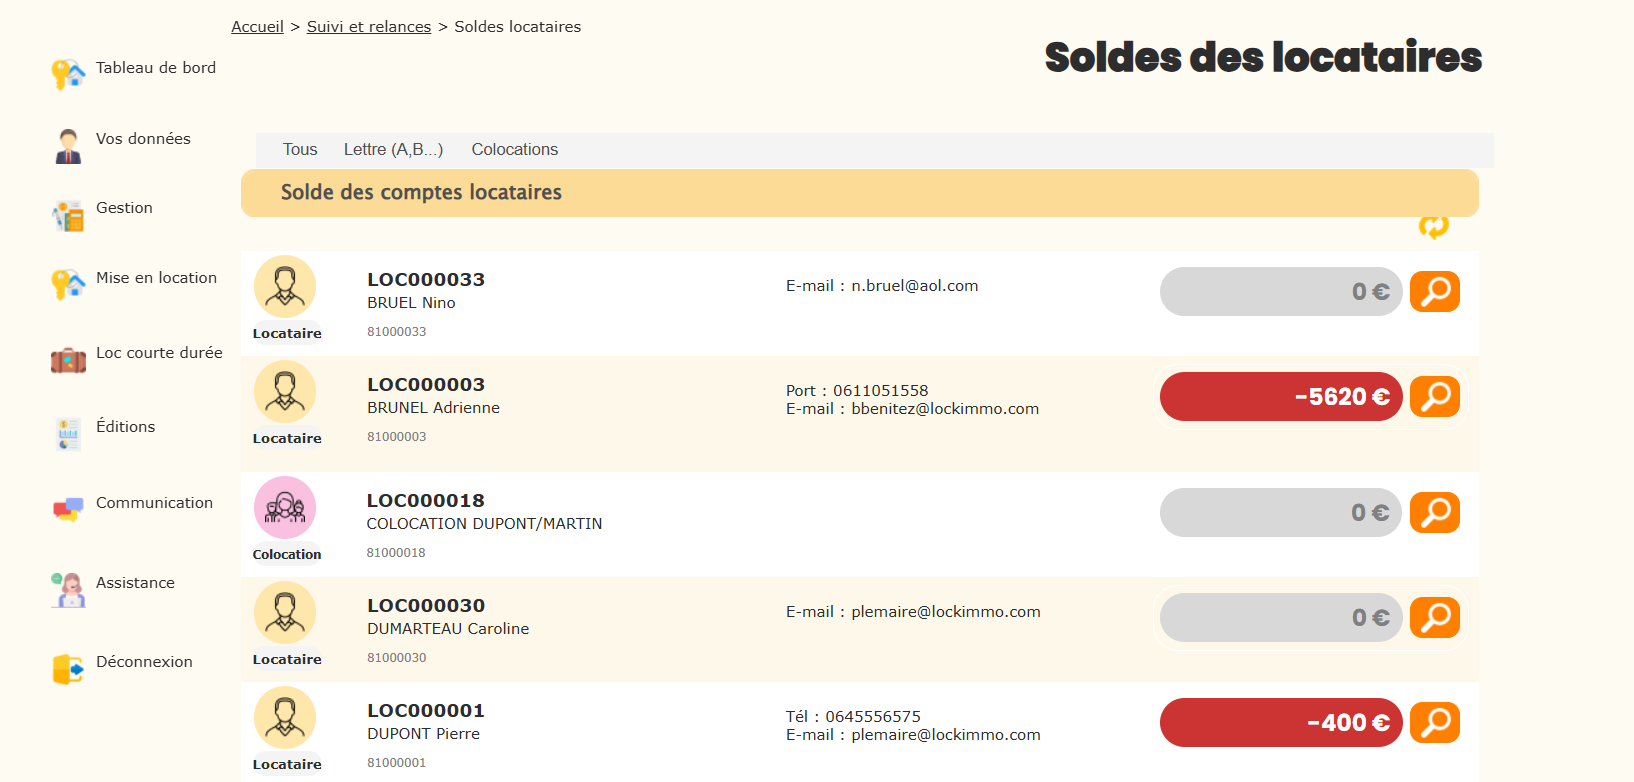1634x782 pixels.
Task: Switch to Lettre (A,B...) filter
Action: (393, 150)
